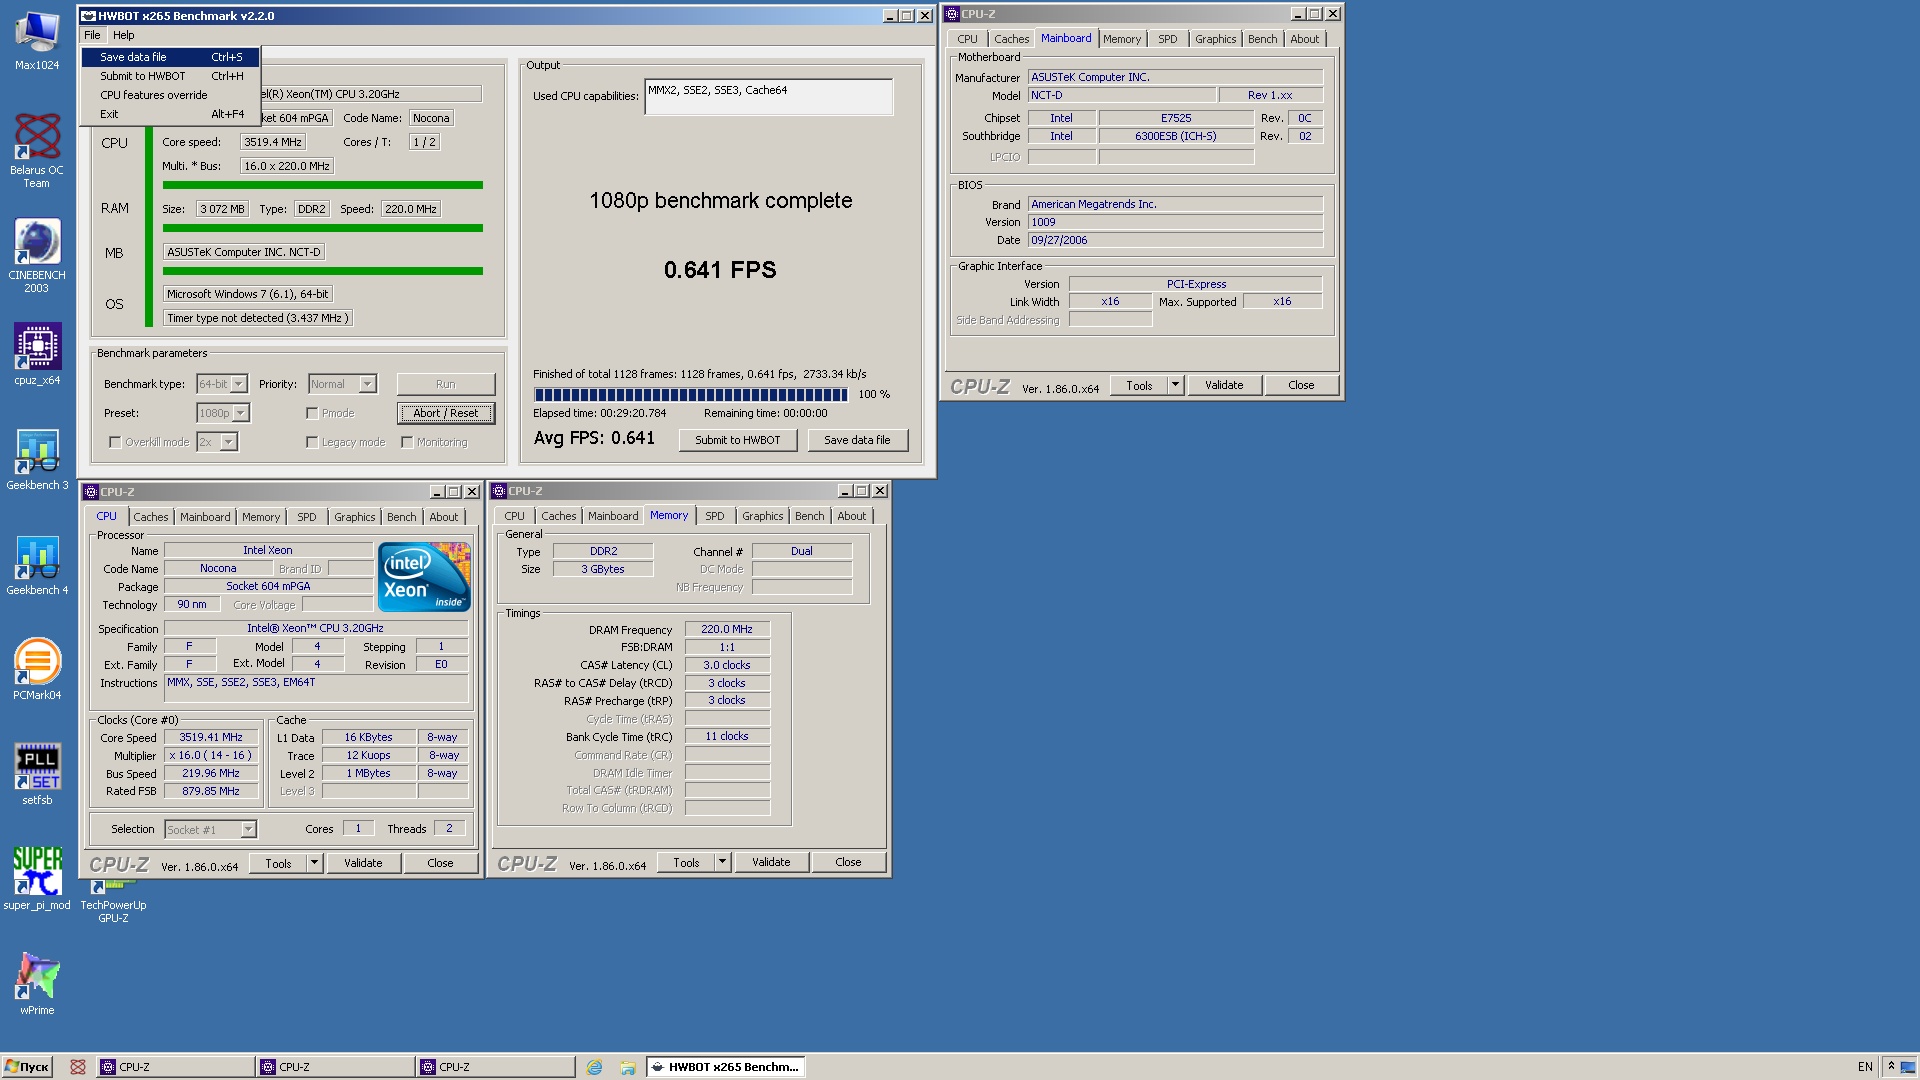This screenshot has height=1080, width=1920.
Task: Expand Tools arrow in CPU-Z CPU window
Action: coord(314,863)
